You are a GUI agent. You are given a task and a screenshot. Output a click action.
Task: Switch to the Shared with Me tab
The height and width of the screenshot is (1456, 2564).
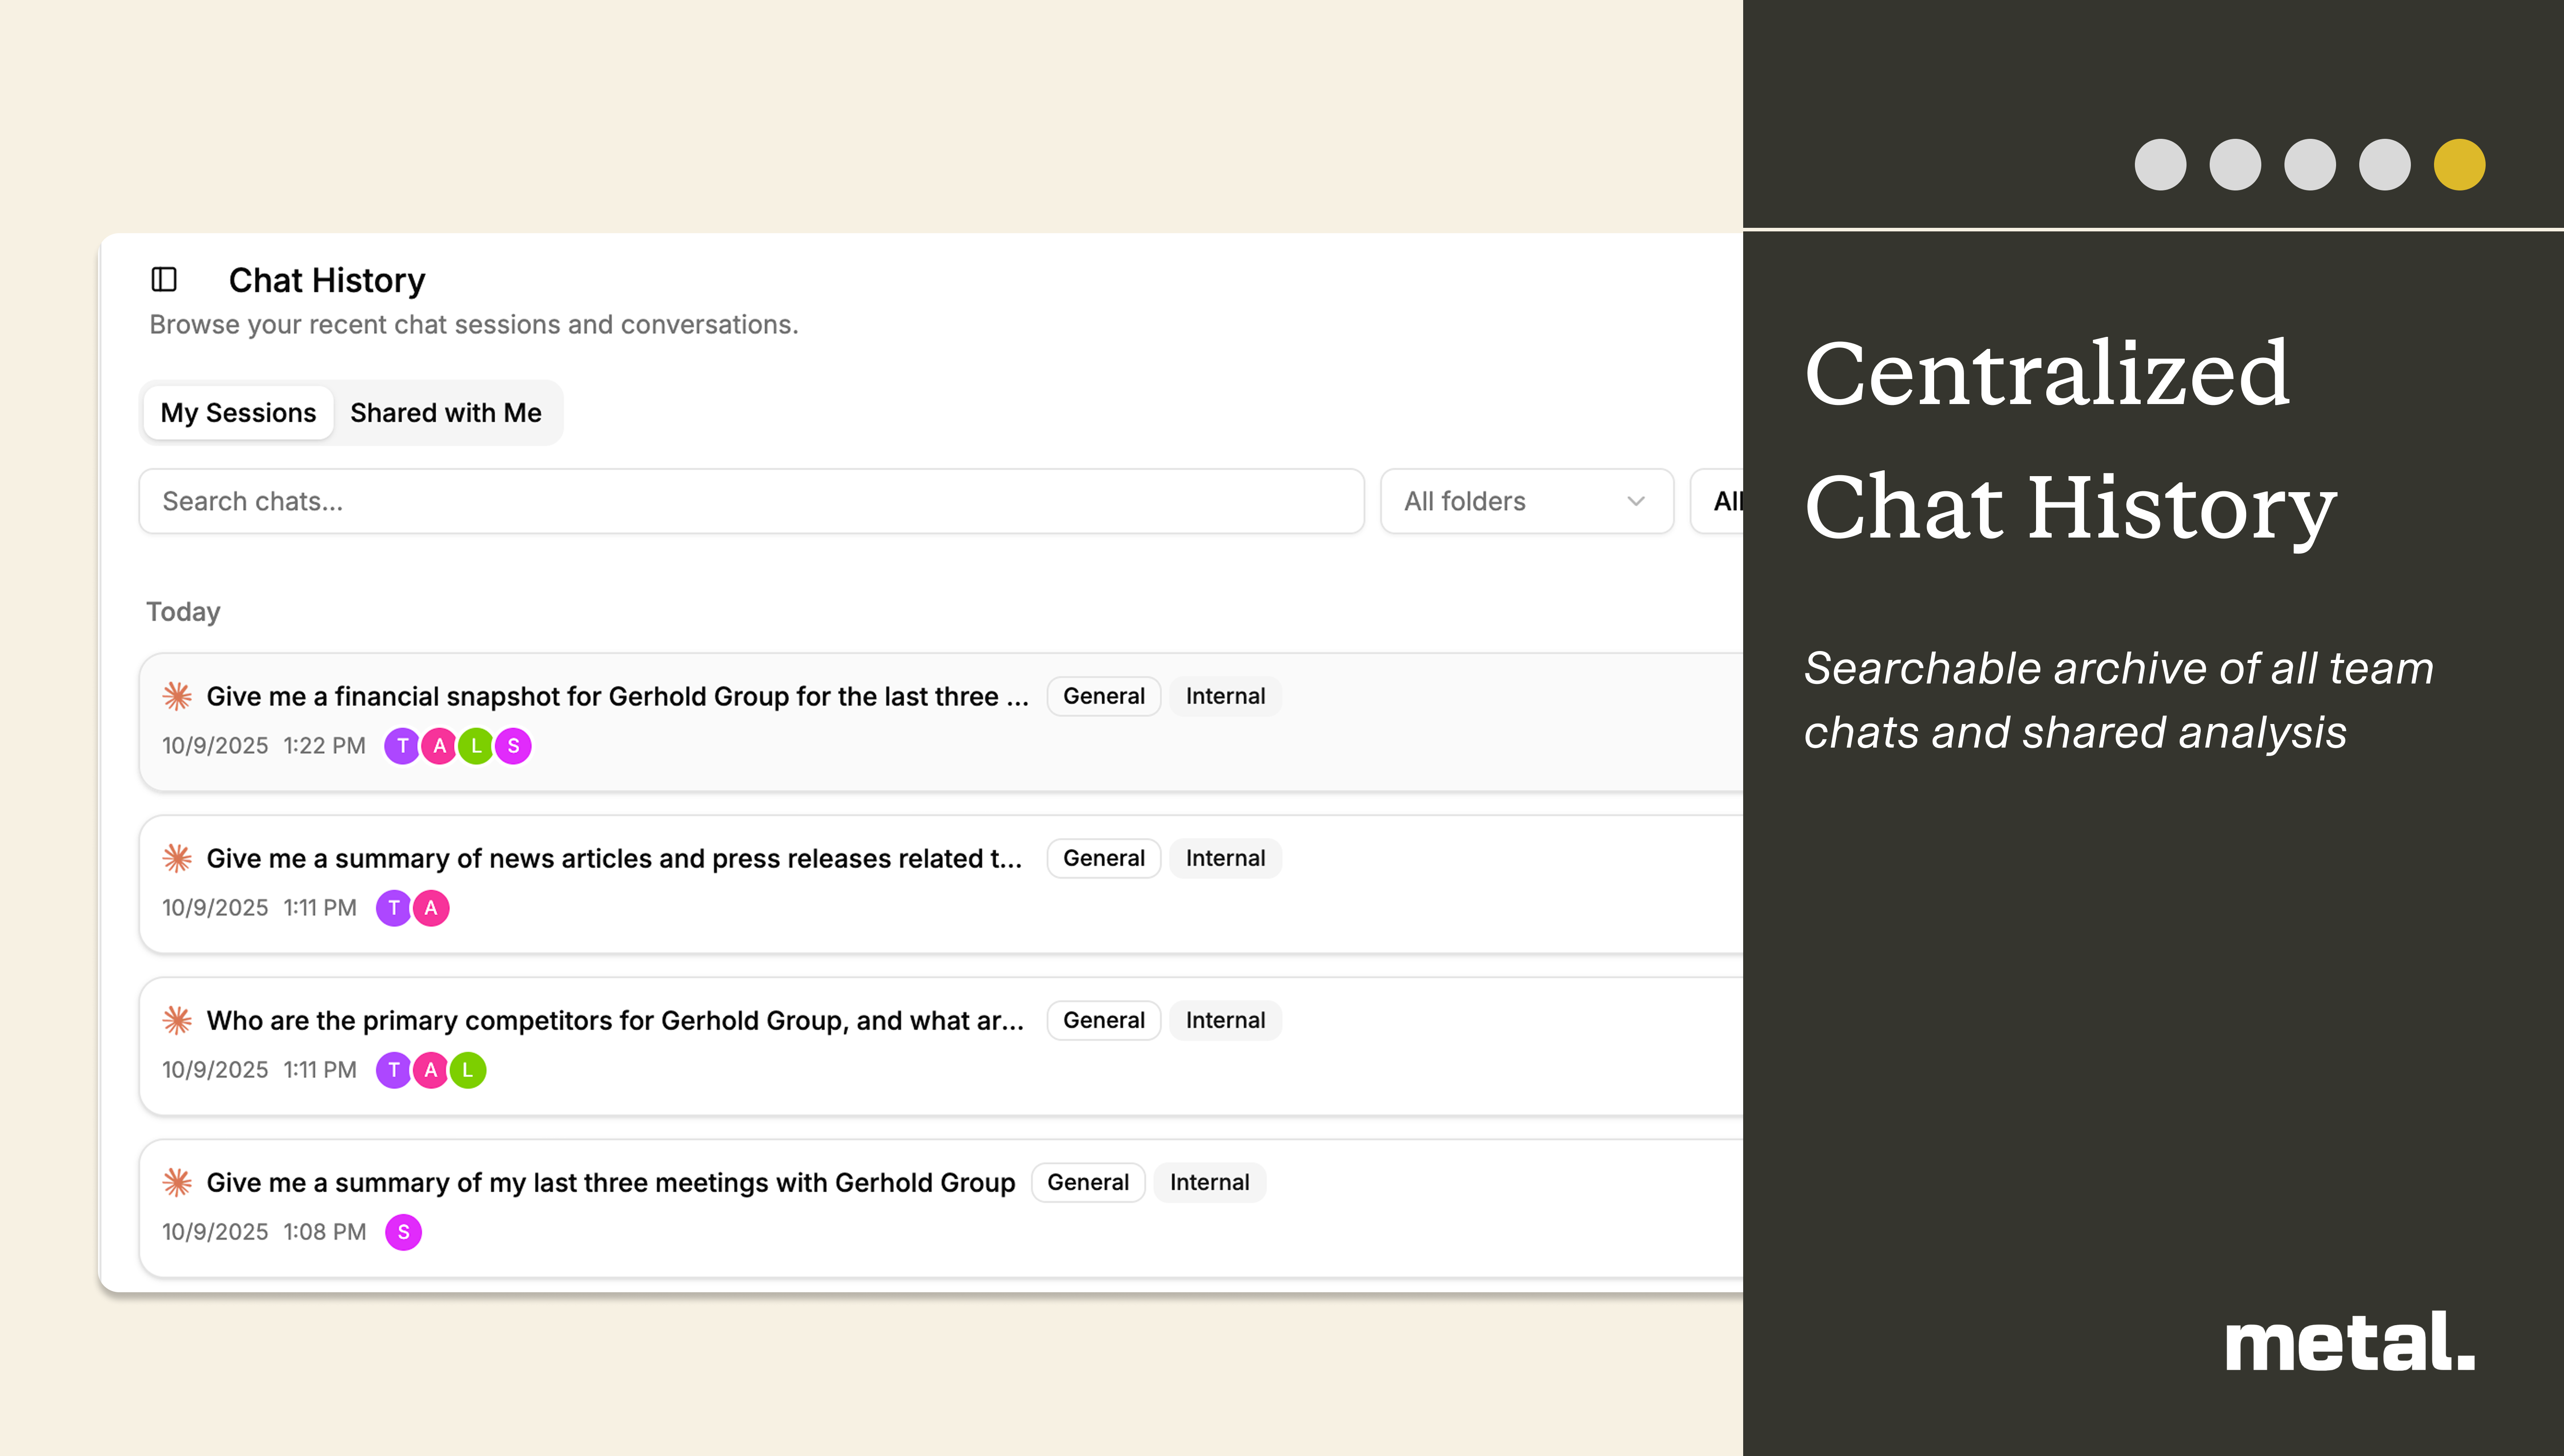pyautogui.click(x=445, y=413)
